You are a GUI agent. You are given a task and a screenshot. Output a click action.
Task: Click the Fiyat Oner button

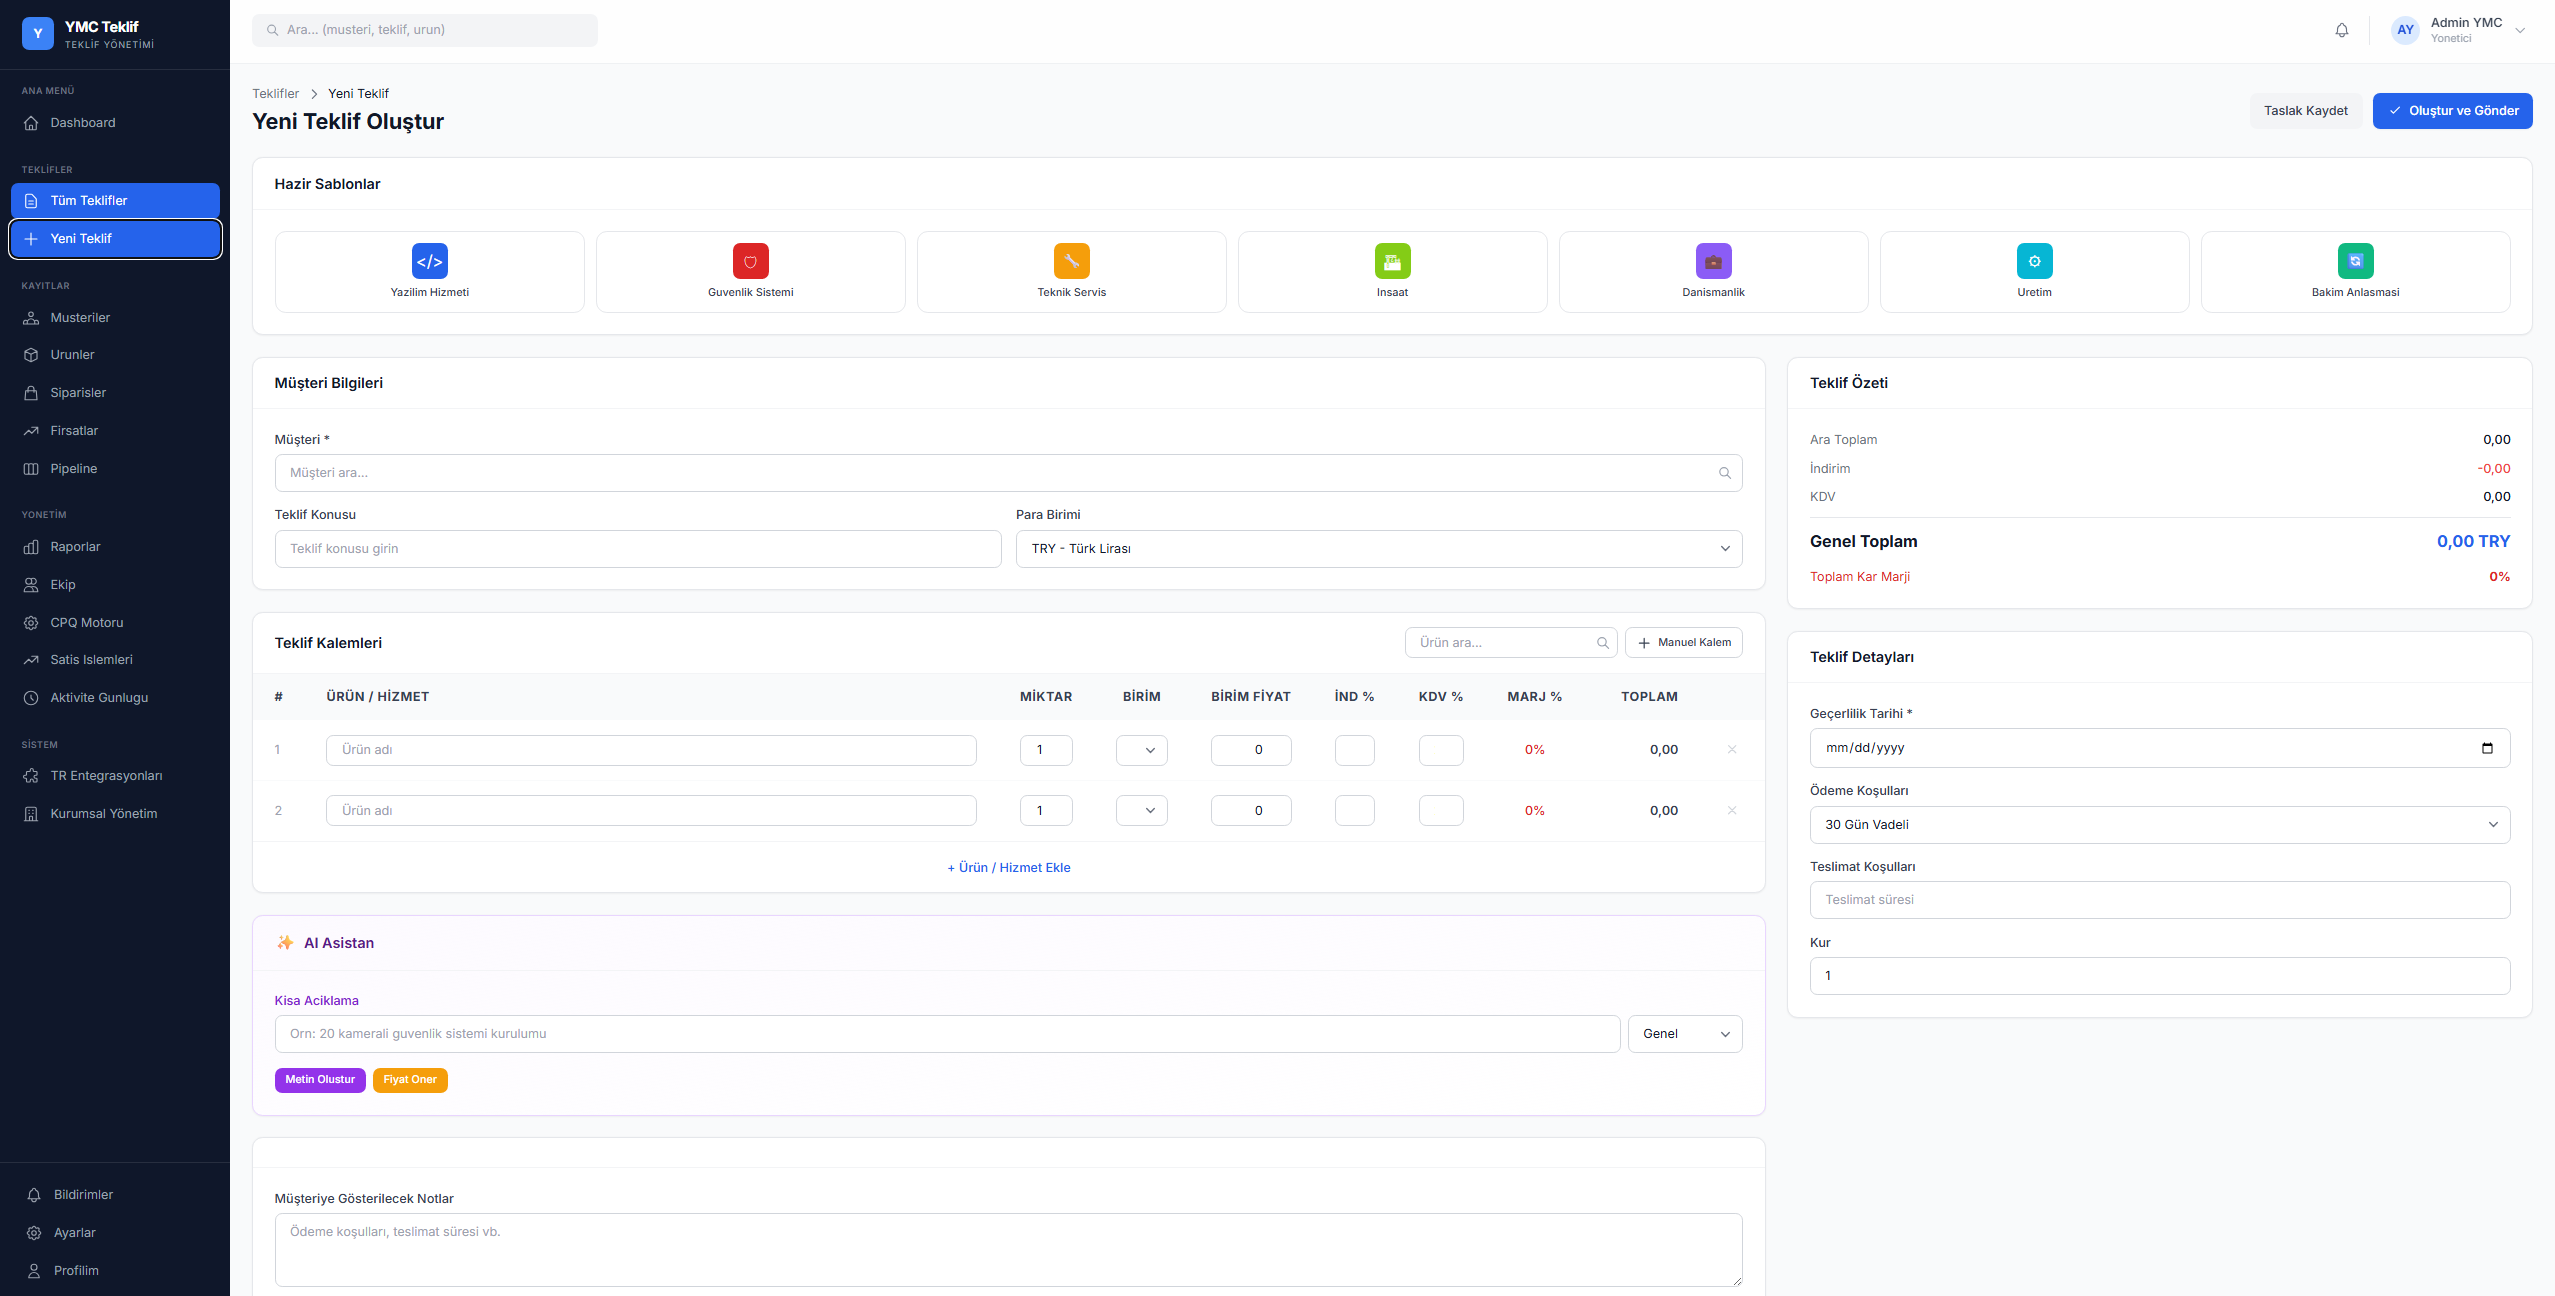coord(410,1080)
